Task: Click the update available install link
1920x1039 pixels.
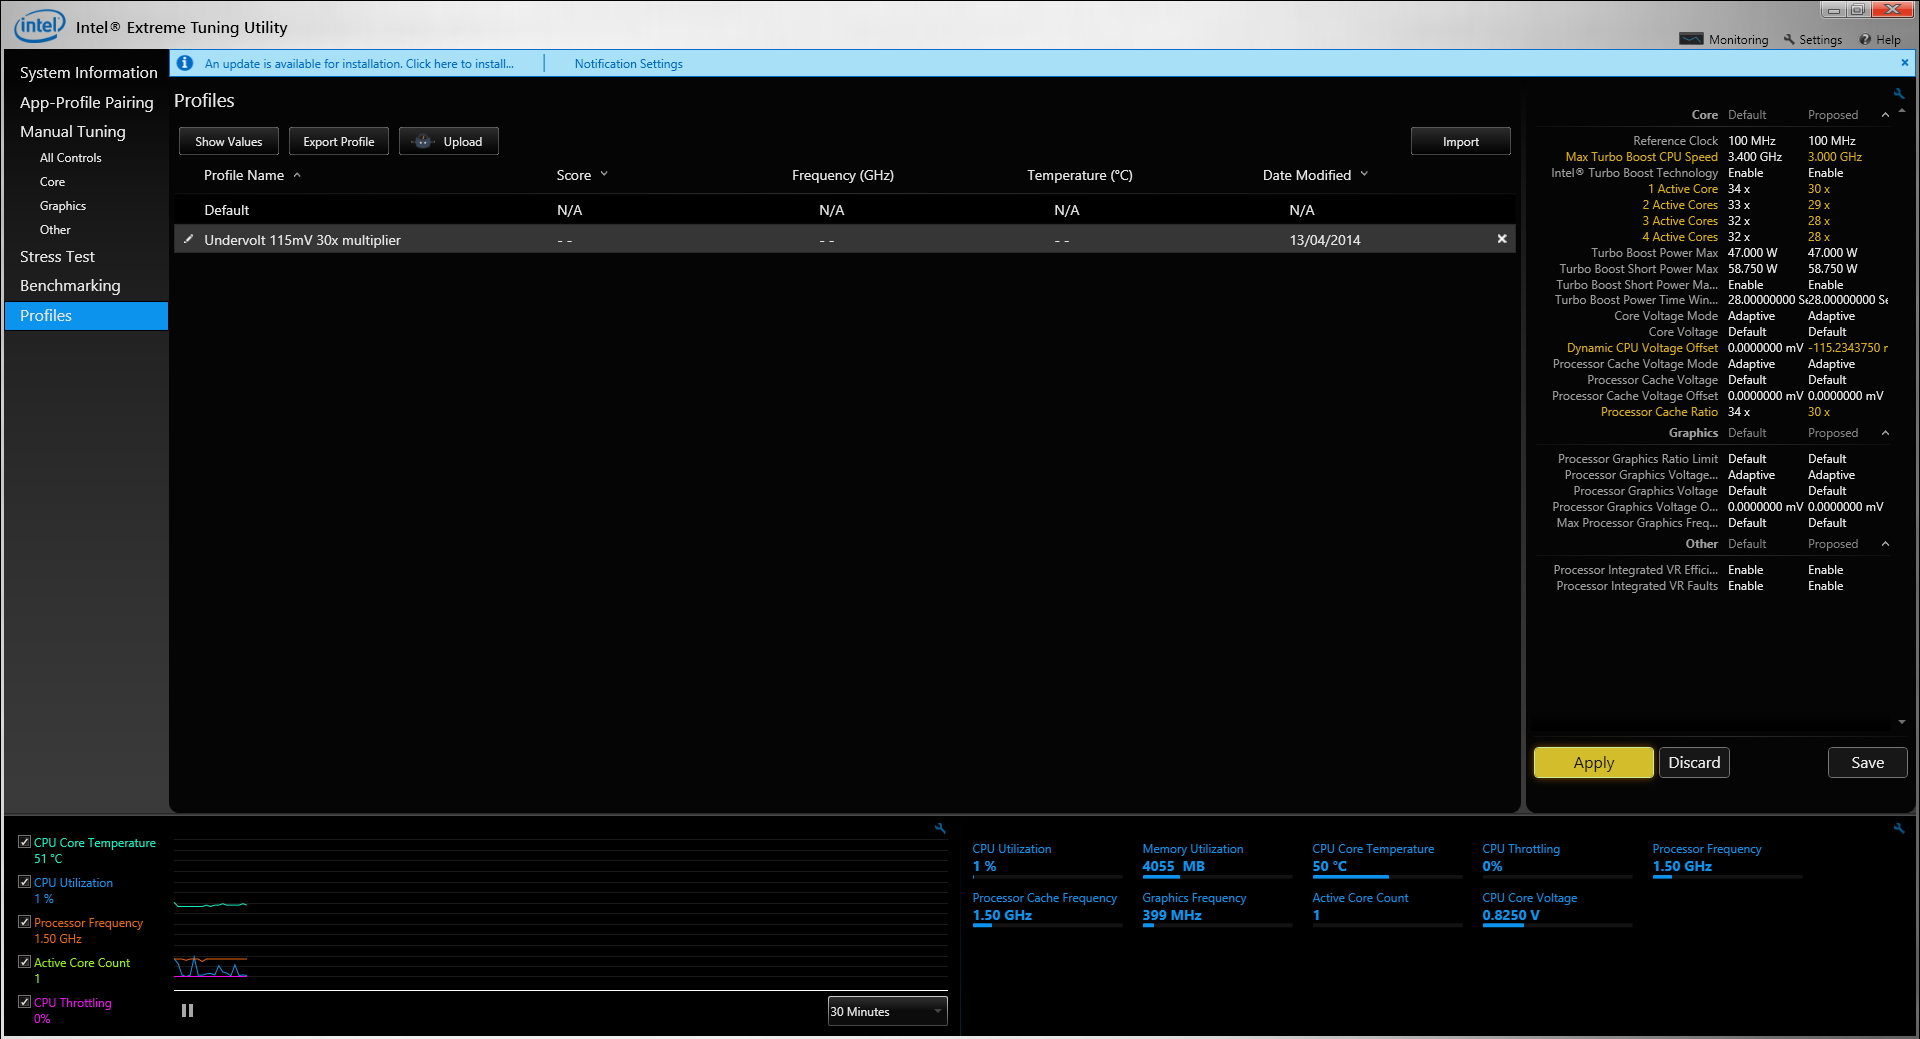Action: [x=359, y=64]
